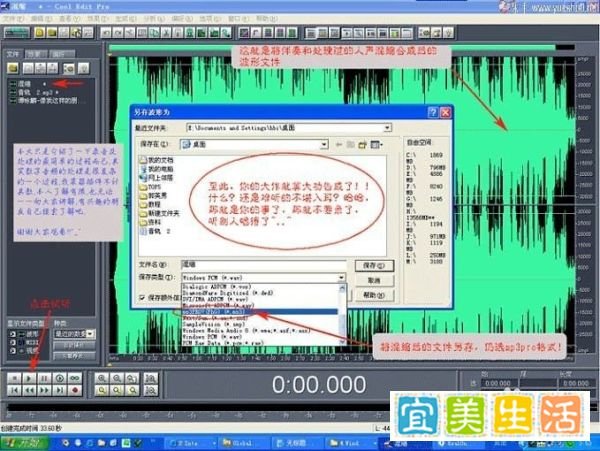Click the File name input field
The width and height of the screenshot is (600, 451).
(264, 265)
